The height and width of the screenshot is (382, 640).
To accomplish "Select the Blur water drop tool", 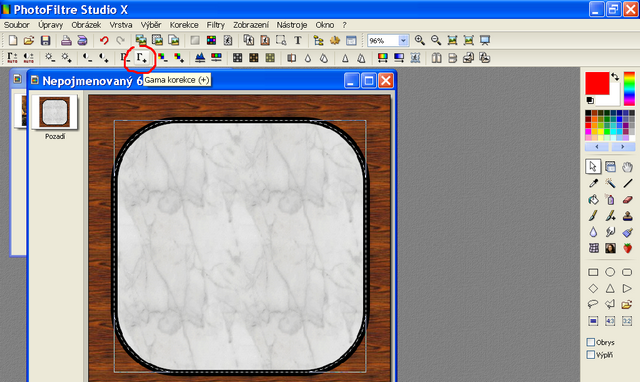I will pos(593,232).
